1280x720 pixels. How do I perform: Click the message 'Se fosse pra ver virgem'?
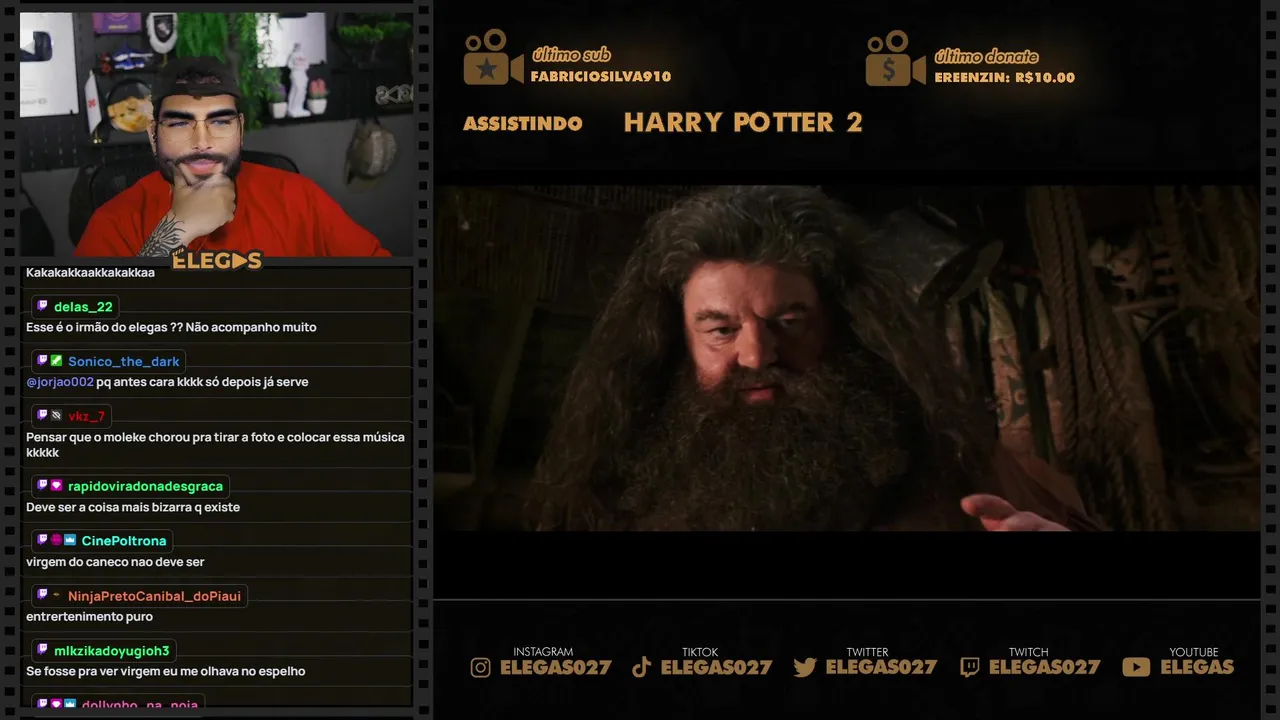[166, 671]
